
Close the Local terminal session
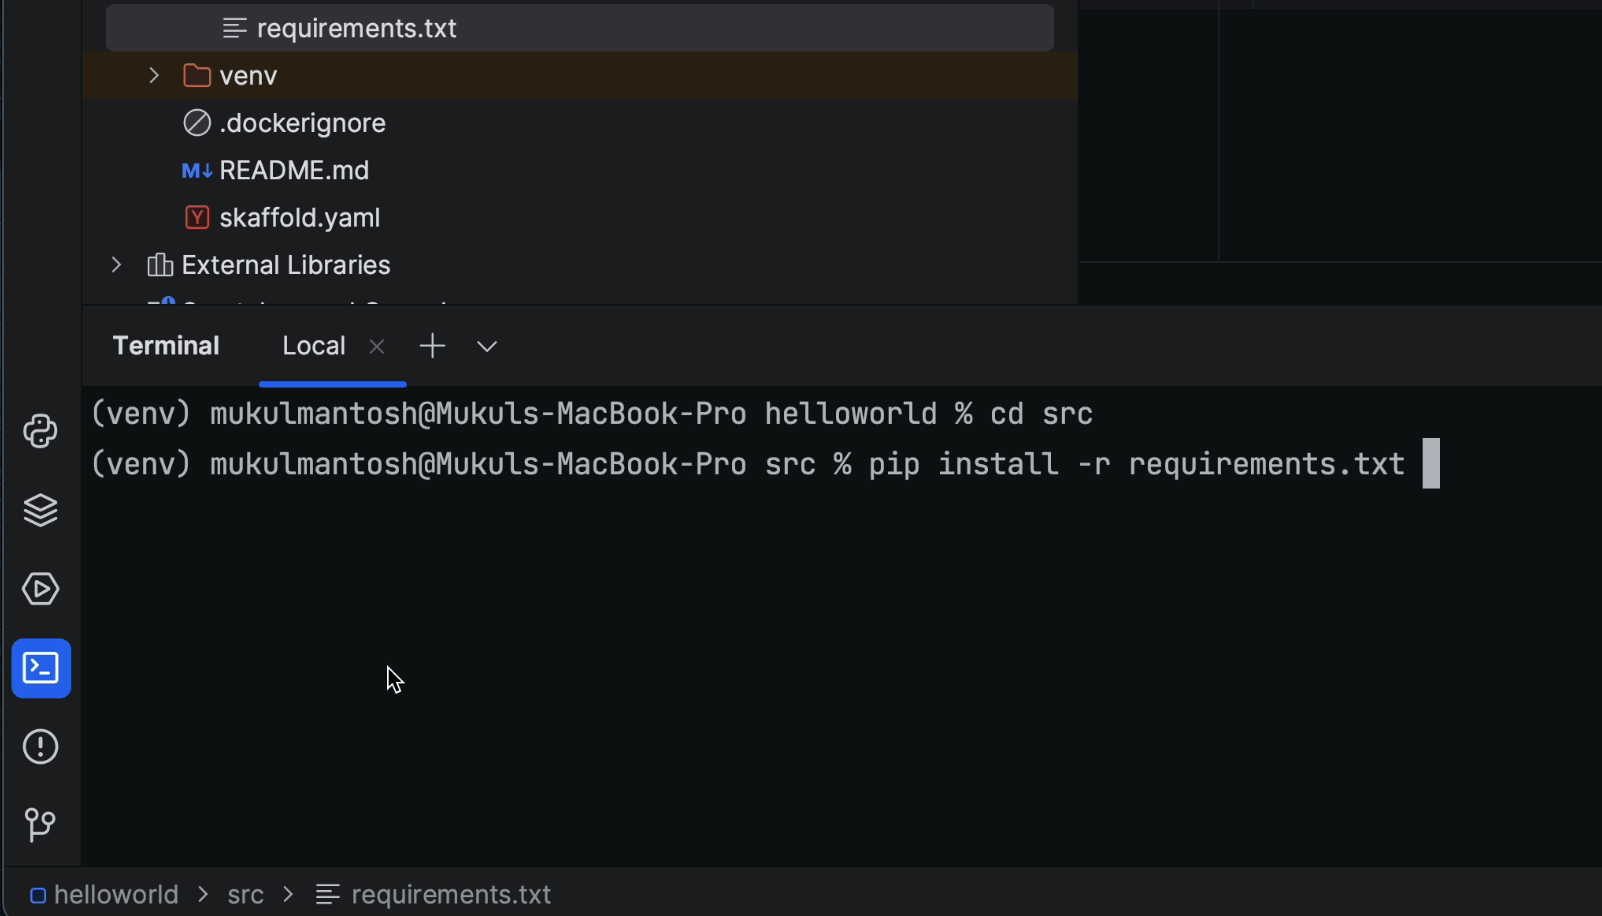pyautogui.click(x=377, y=346)
